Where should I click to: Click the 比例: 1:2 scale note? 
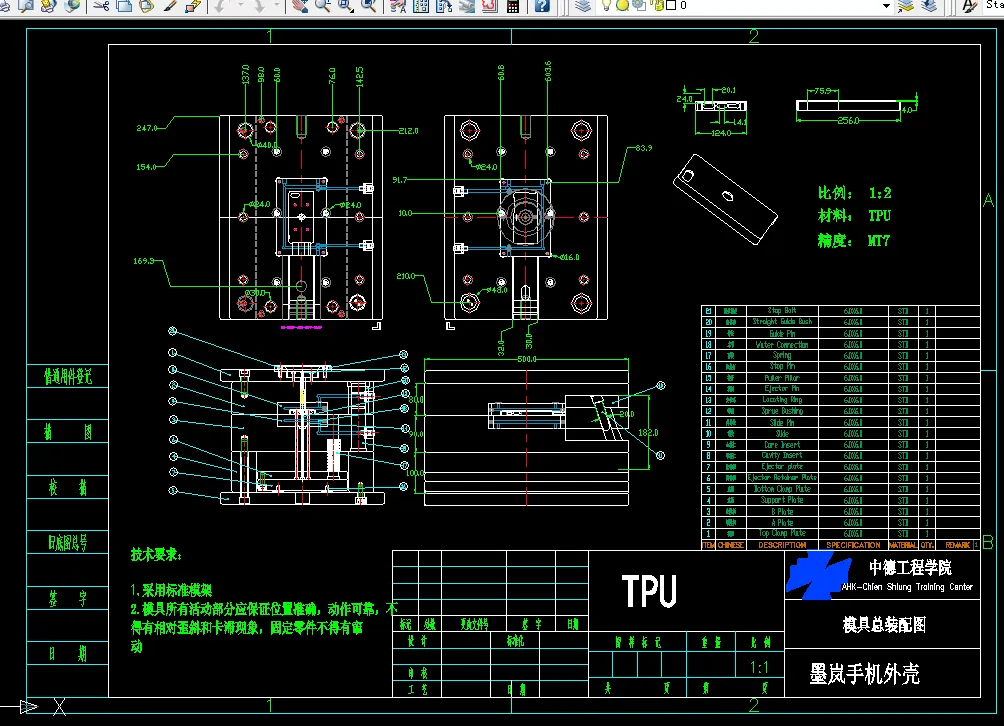pos(854,193)
